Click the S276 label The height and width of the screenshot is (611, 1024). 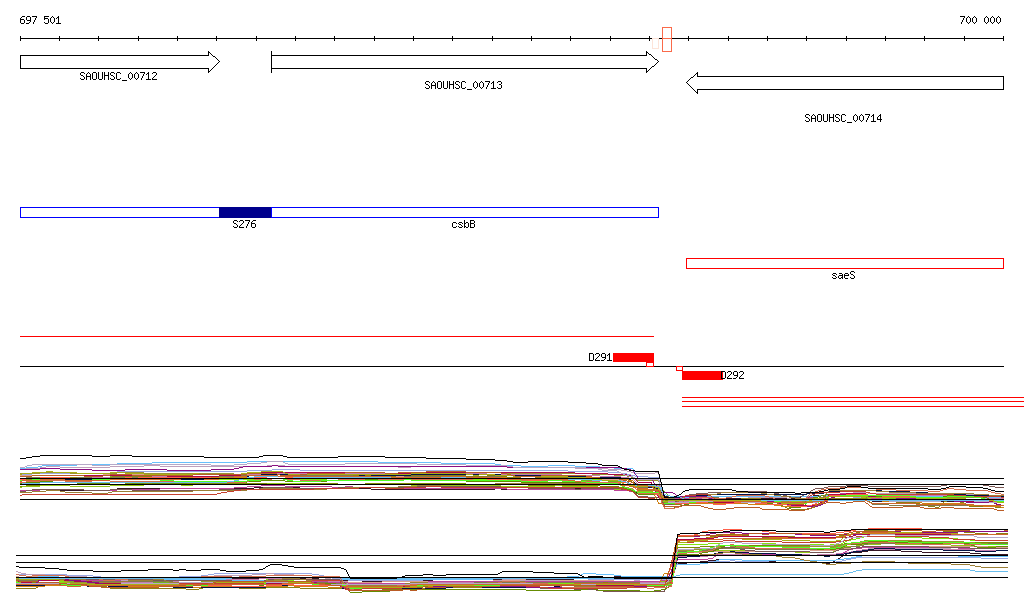click(x=244, y=225)
